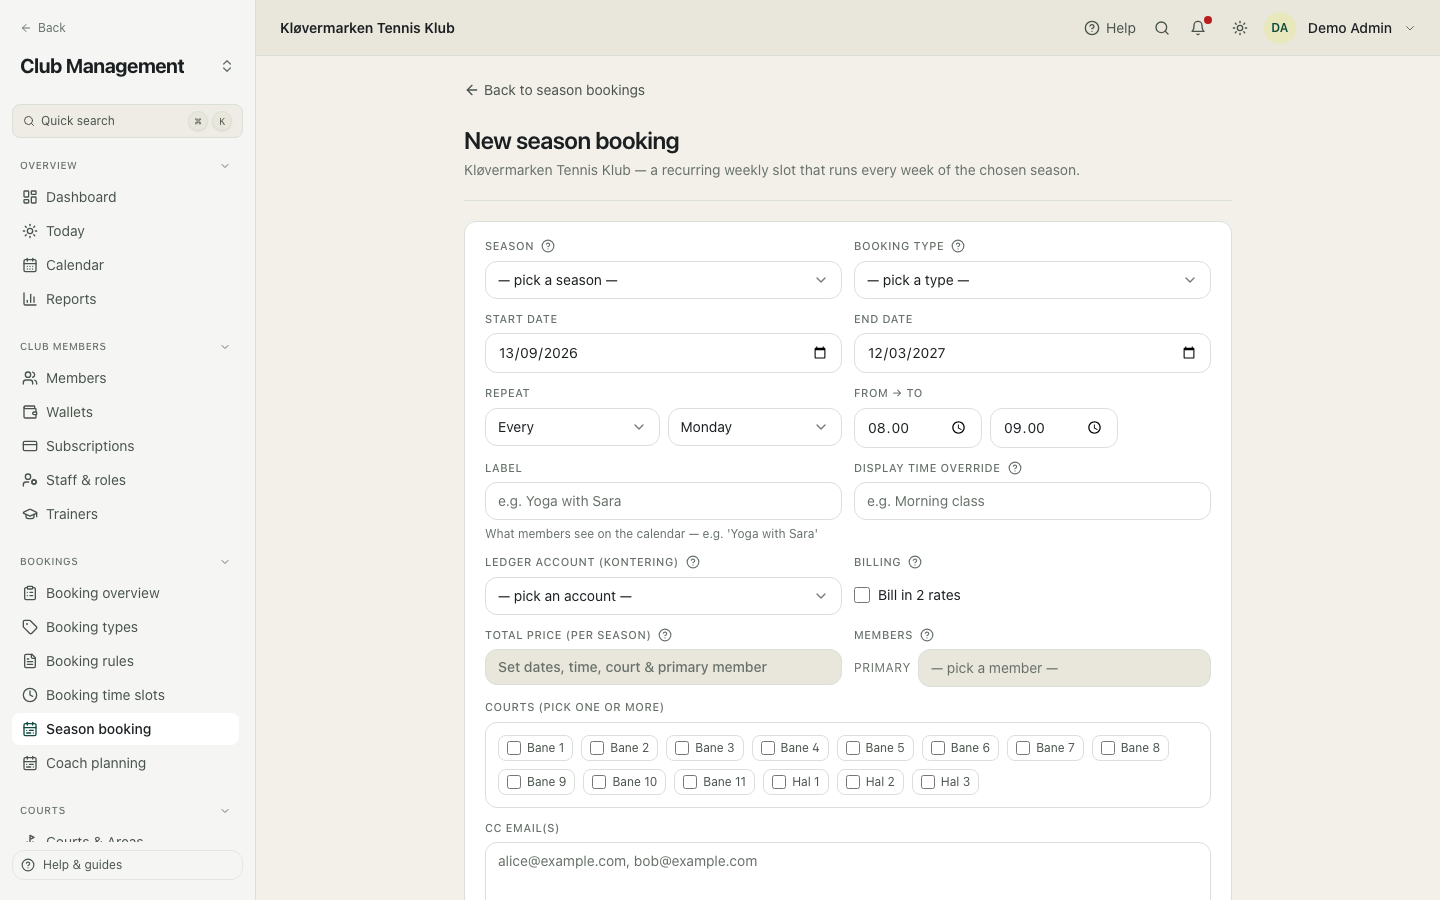Click the Season help question icon
The image size is (1440, 900).
tap(548, 246)
